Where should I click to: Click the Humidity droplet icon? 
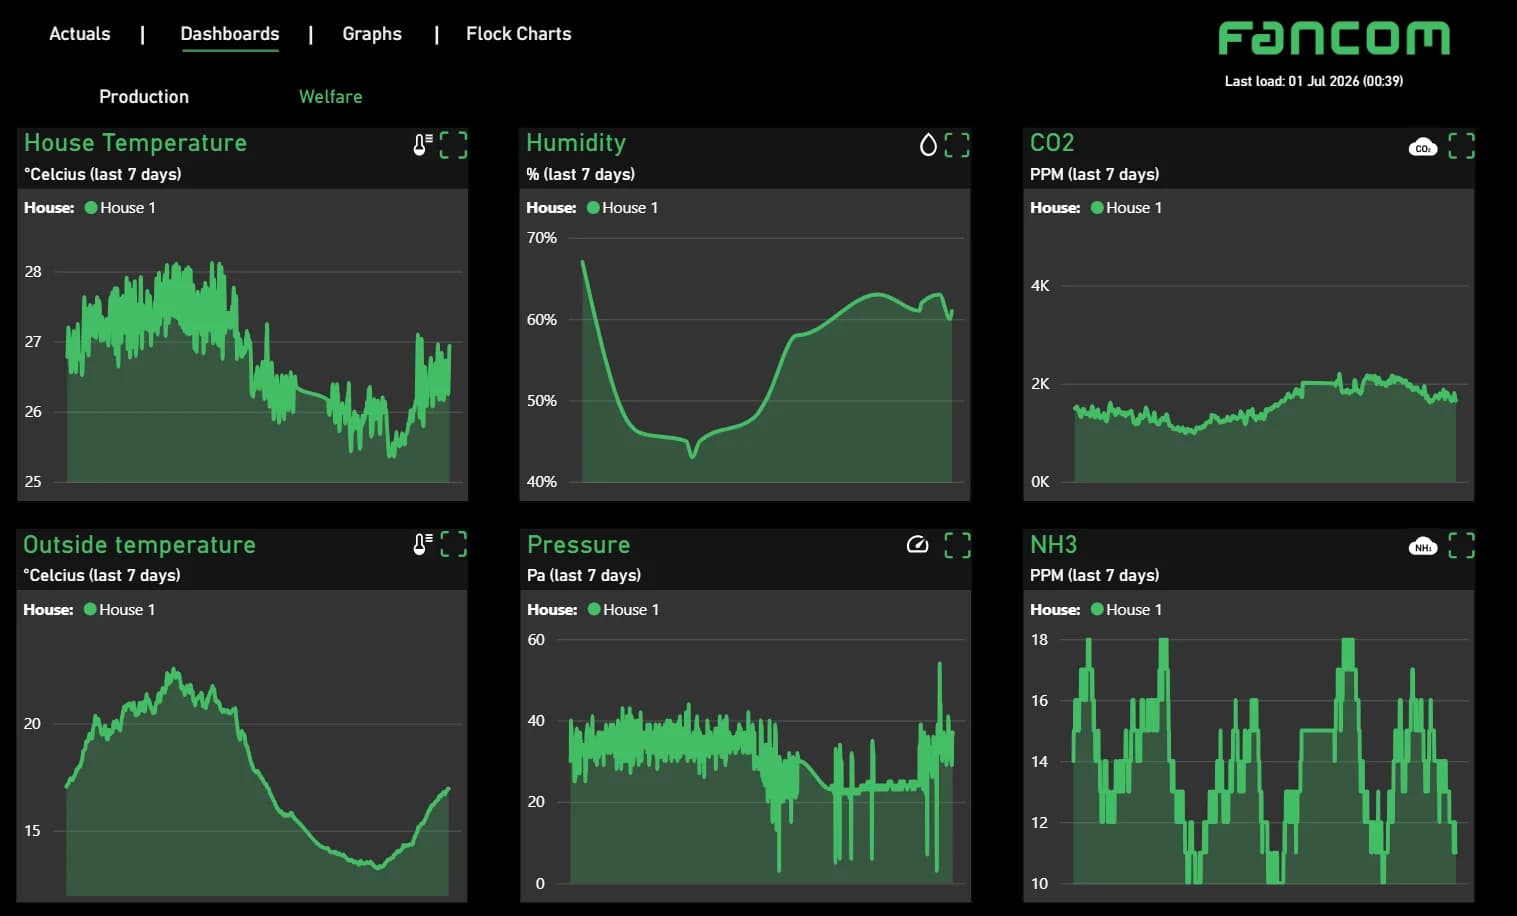click(928, 145)
